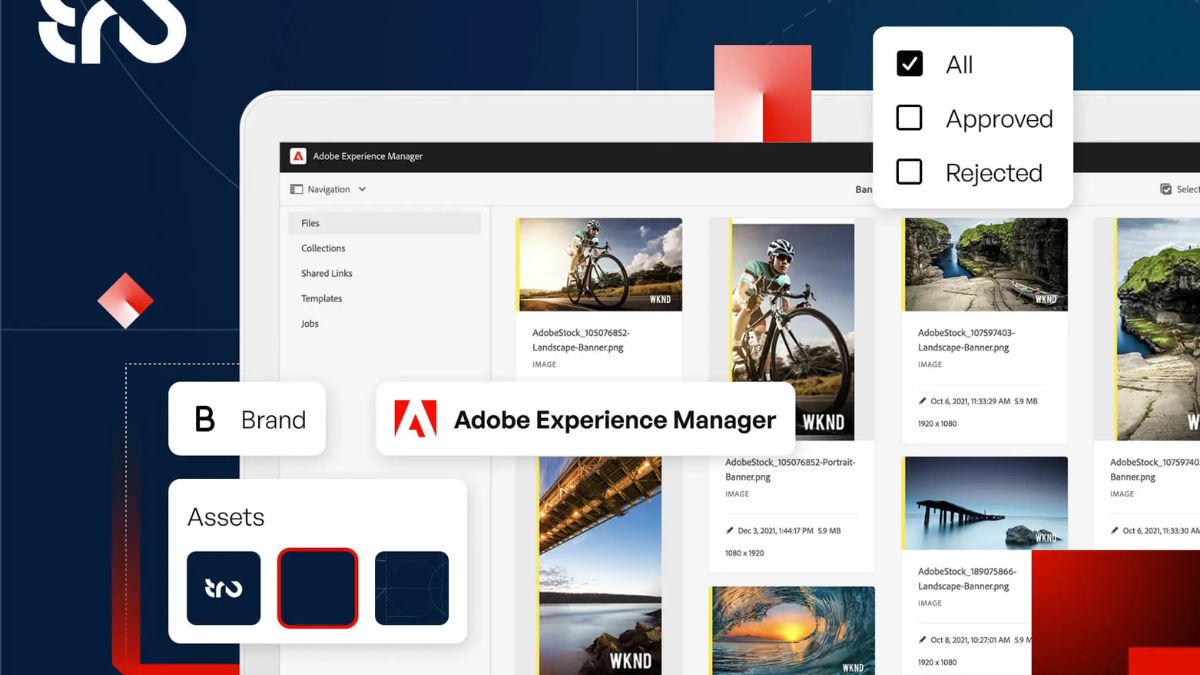Select the blueprint grid tile in Assets
The image size is (1200, 675).
click(x=412, y=588)
